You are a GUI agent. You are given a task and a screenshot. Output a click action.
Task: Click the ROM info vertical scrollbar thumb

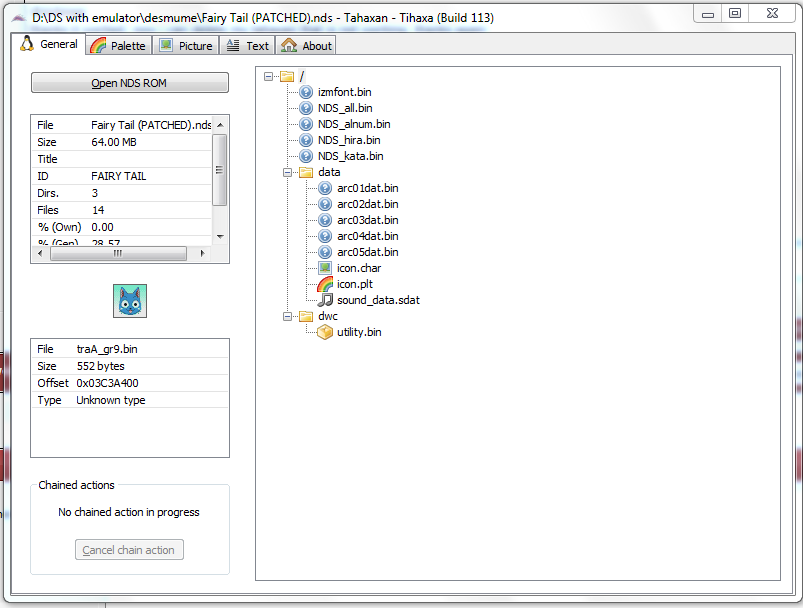pyautogui.click(x=219, y=170)
